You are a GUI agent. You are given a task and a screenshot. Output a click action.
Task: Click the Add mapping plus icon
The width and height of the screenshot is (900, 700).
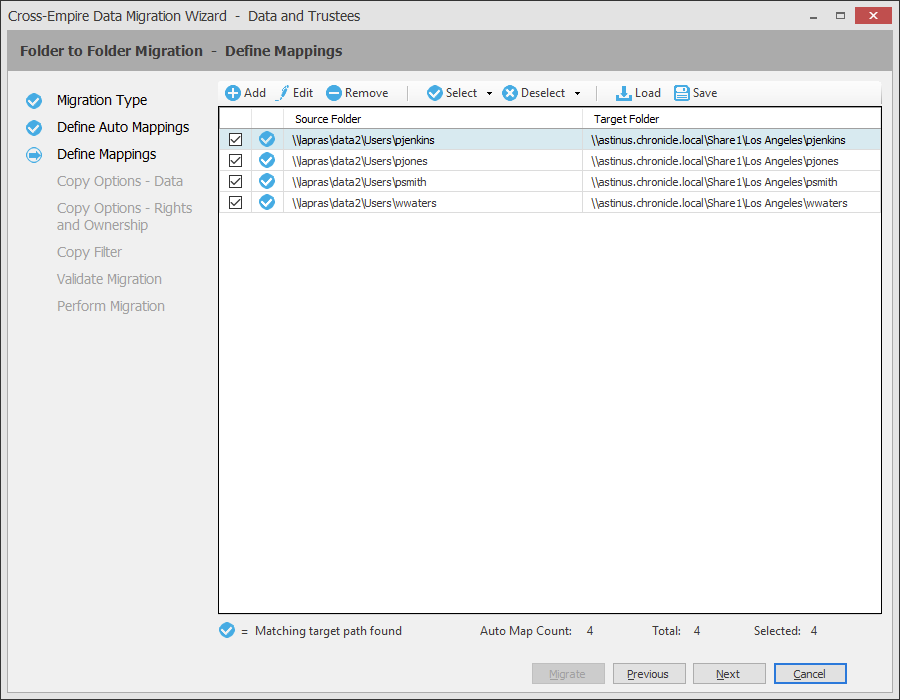(x=233, y=93)
